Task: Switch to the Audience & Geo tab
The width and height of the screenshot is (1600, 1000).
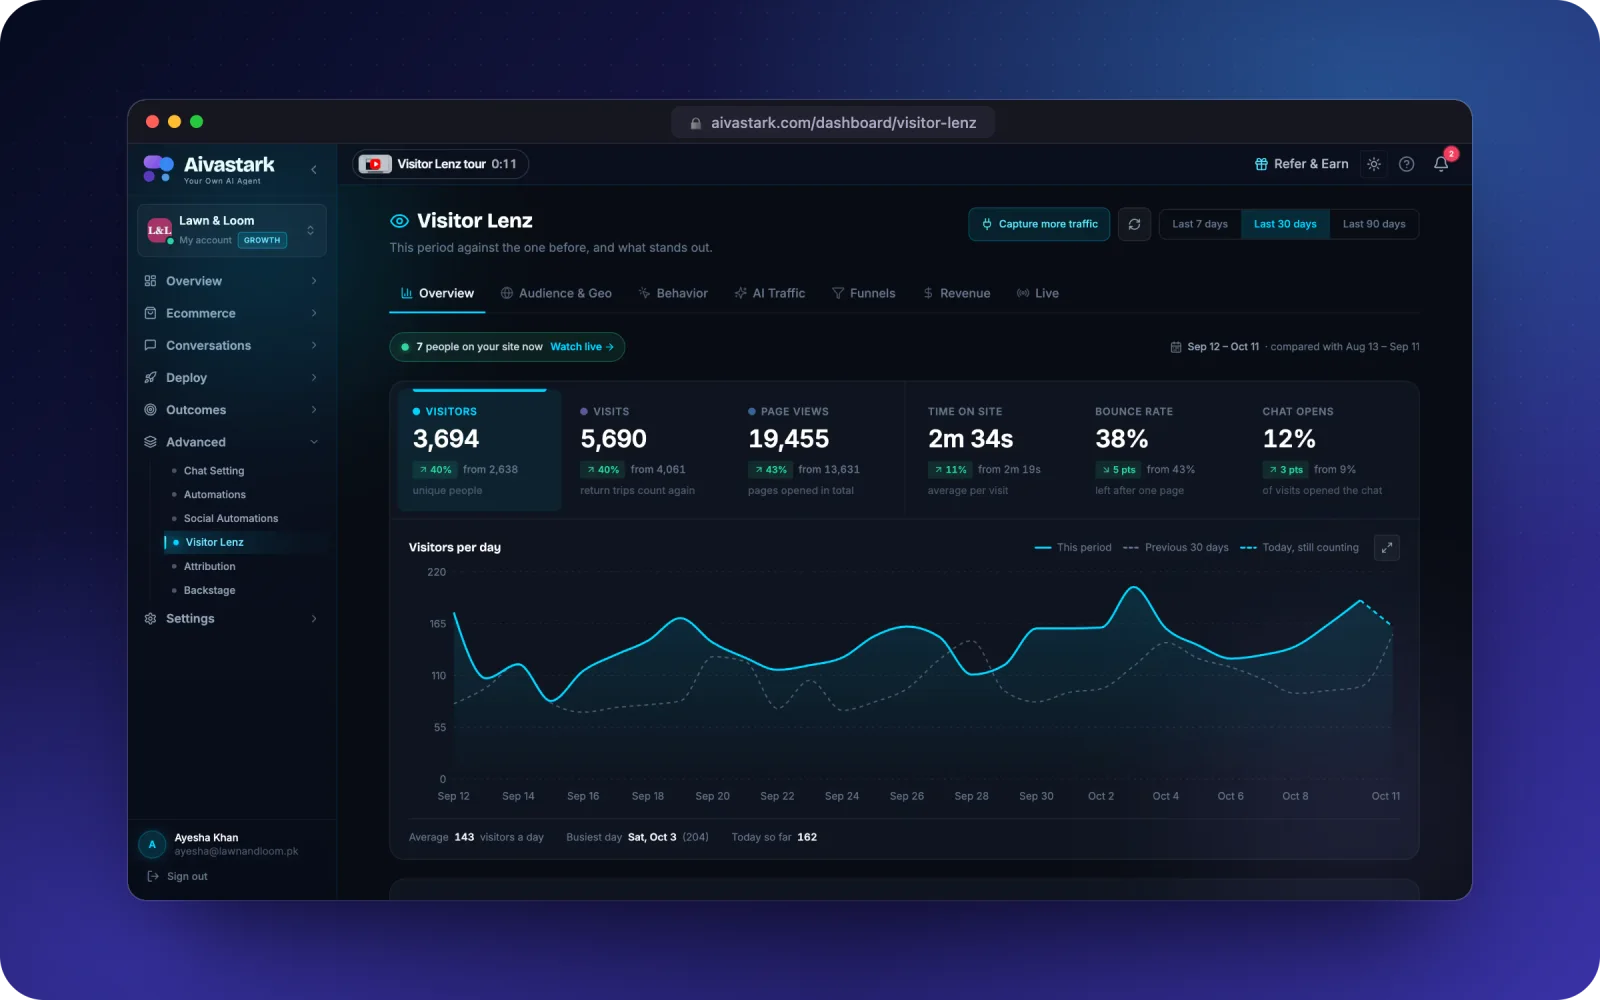Action: 556,293
